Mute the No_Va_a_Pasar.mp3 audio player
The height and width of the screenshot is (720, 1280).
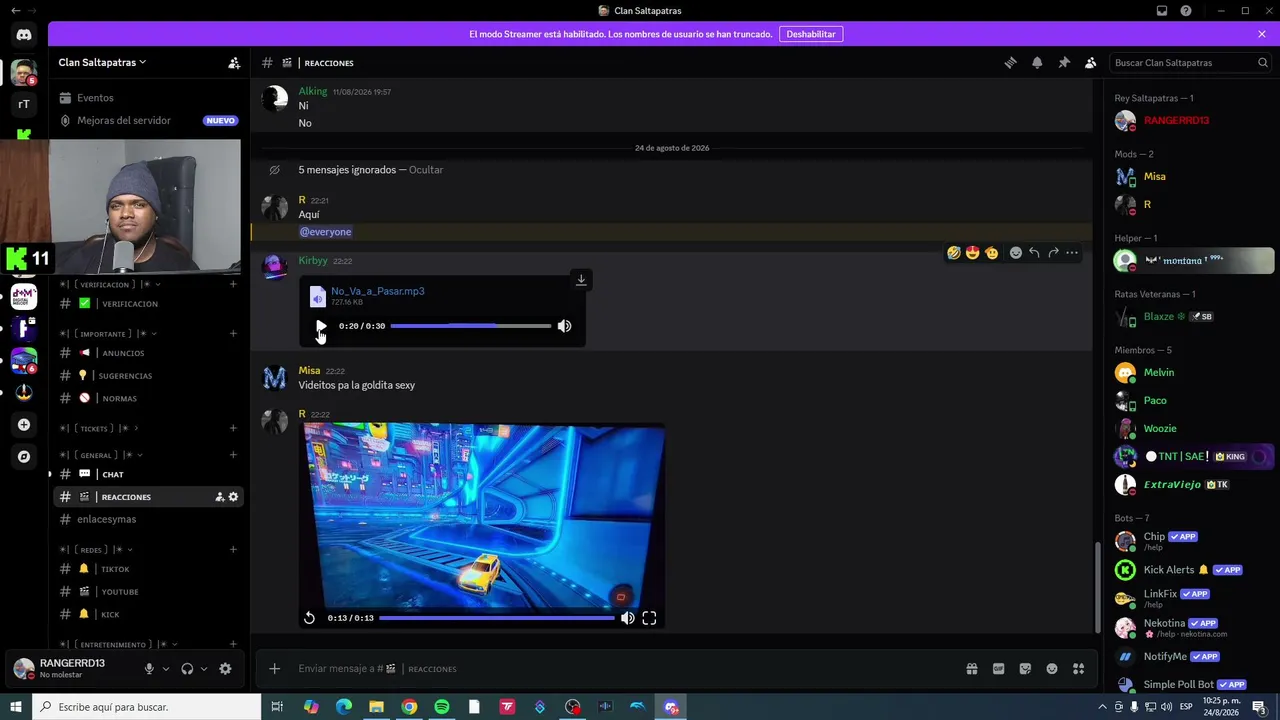(x=564, y=326)
